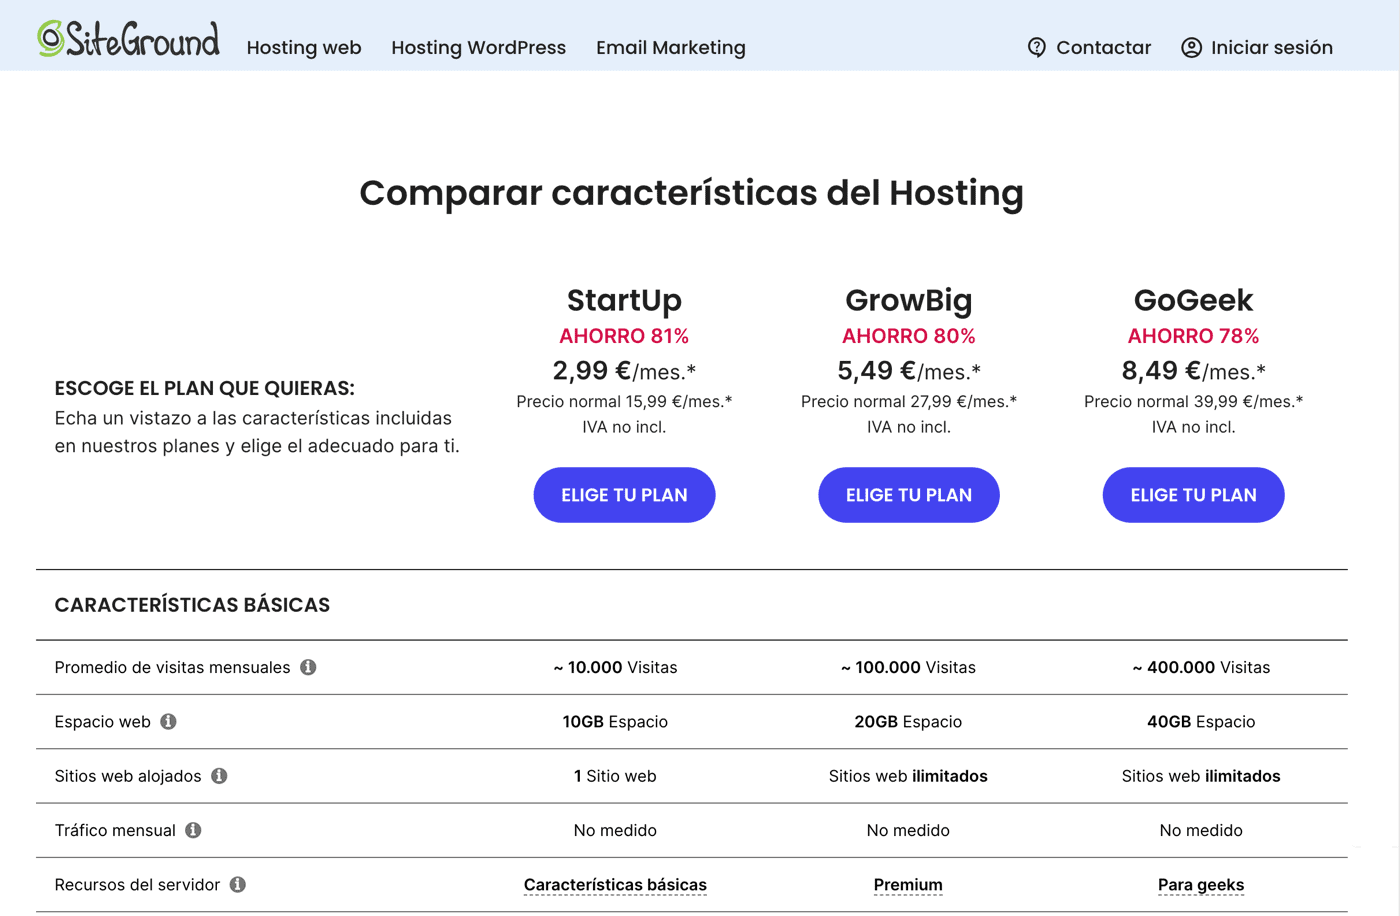The width and height of the screenshot is (1400, 916).
Task: Open the Hosting WordPress menu
Action: [478, 47]
